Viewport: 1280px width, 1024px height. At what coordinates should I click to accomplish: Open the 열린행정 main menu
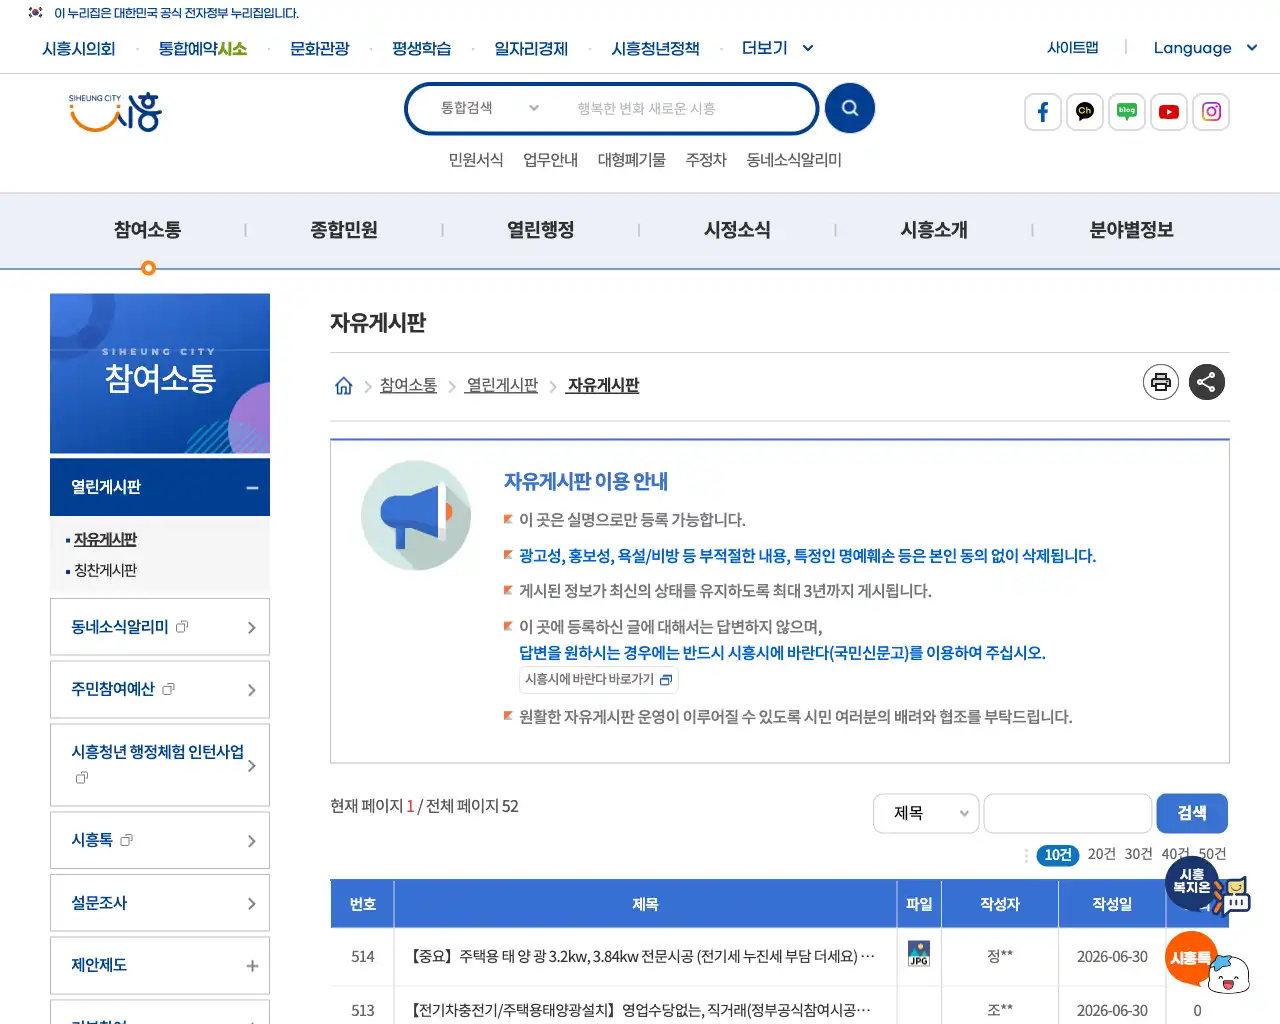541,230
